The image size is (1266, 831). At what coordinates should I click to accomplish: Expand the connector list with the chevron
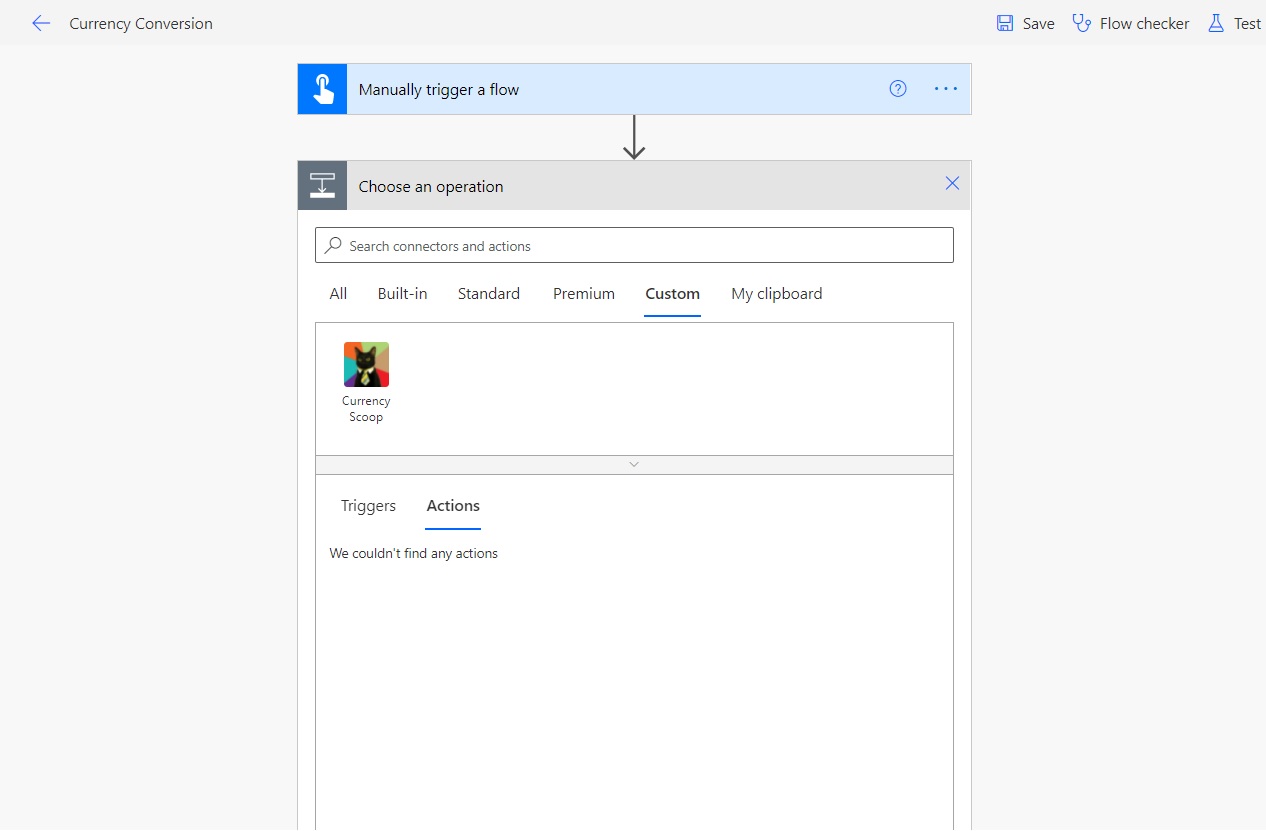[633, 464]
